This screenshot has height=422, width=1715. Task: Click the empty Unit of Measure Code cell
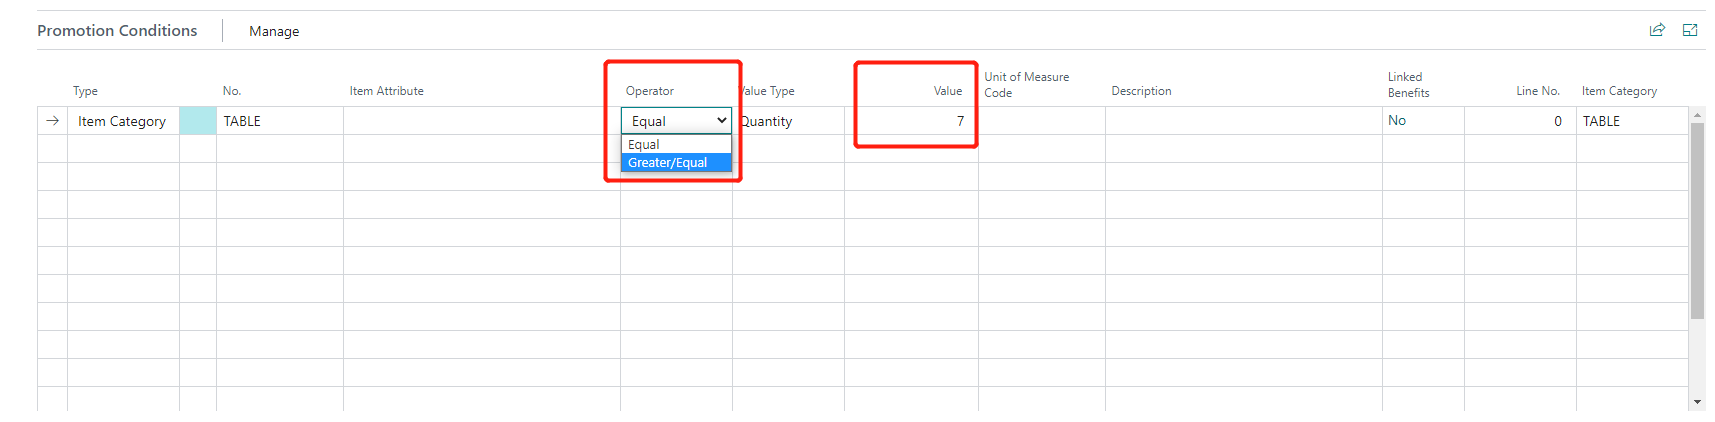1042,121
